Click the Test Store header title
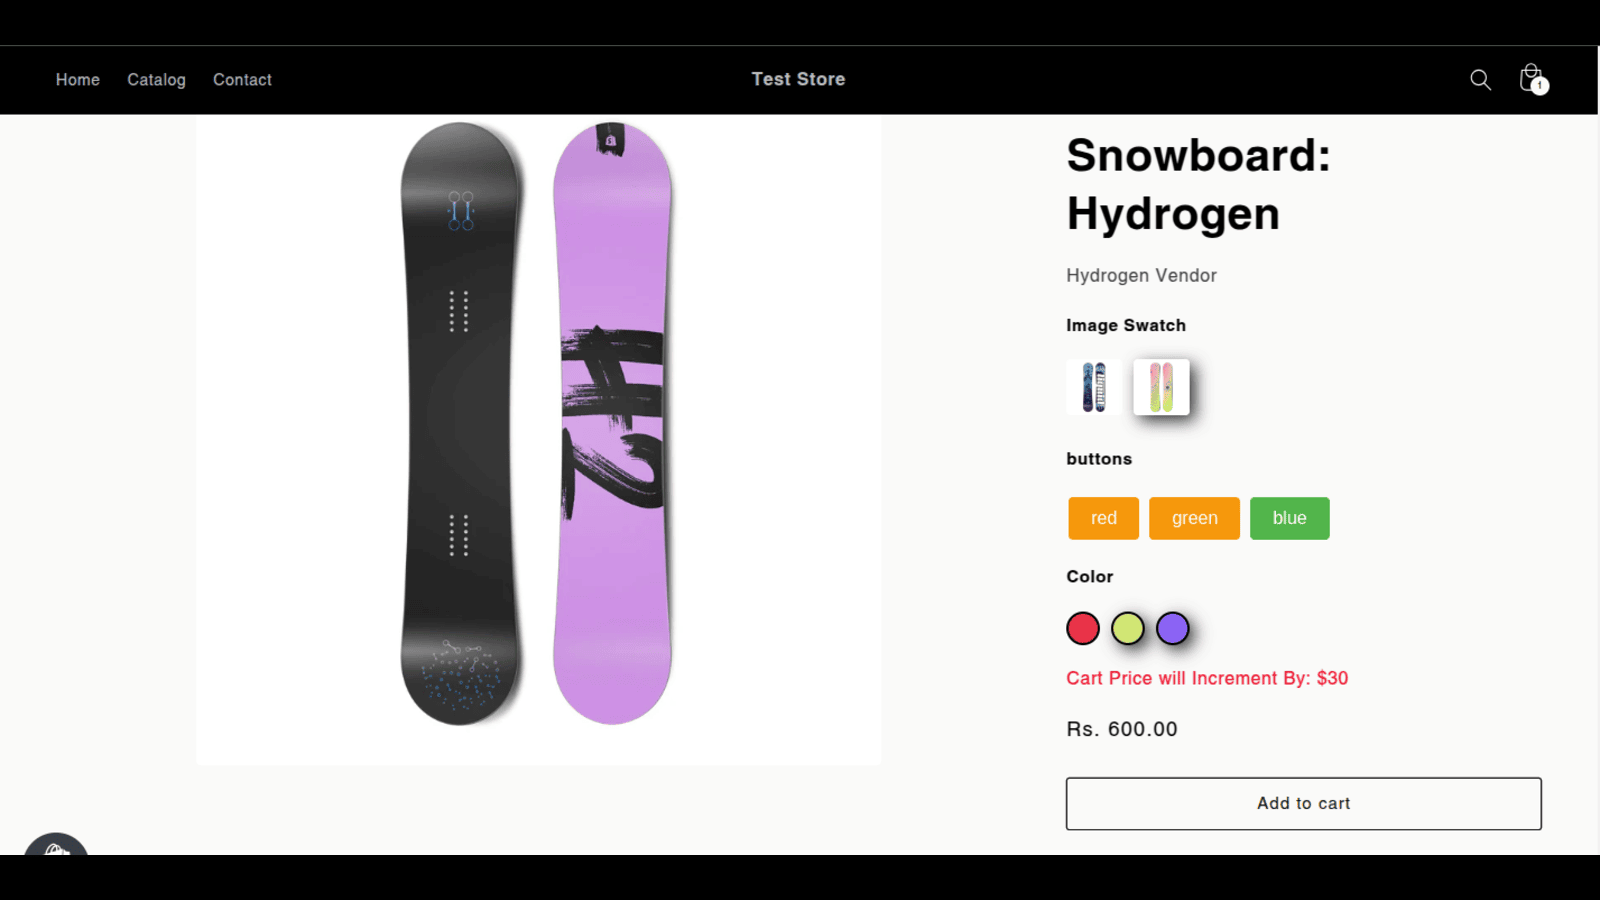The width and height of the screenshot is (1600, 900). click(x=798, y=79)
